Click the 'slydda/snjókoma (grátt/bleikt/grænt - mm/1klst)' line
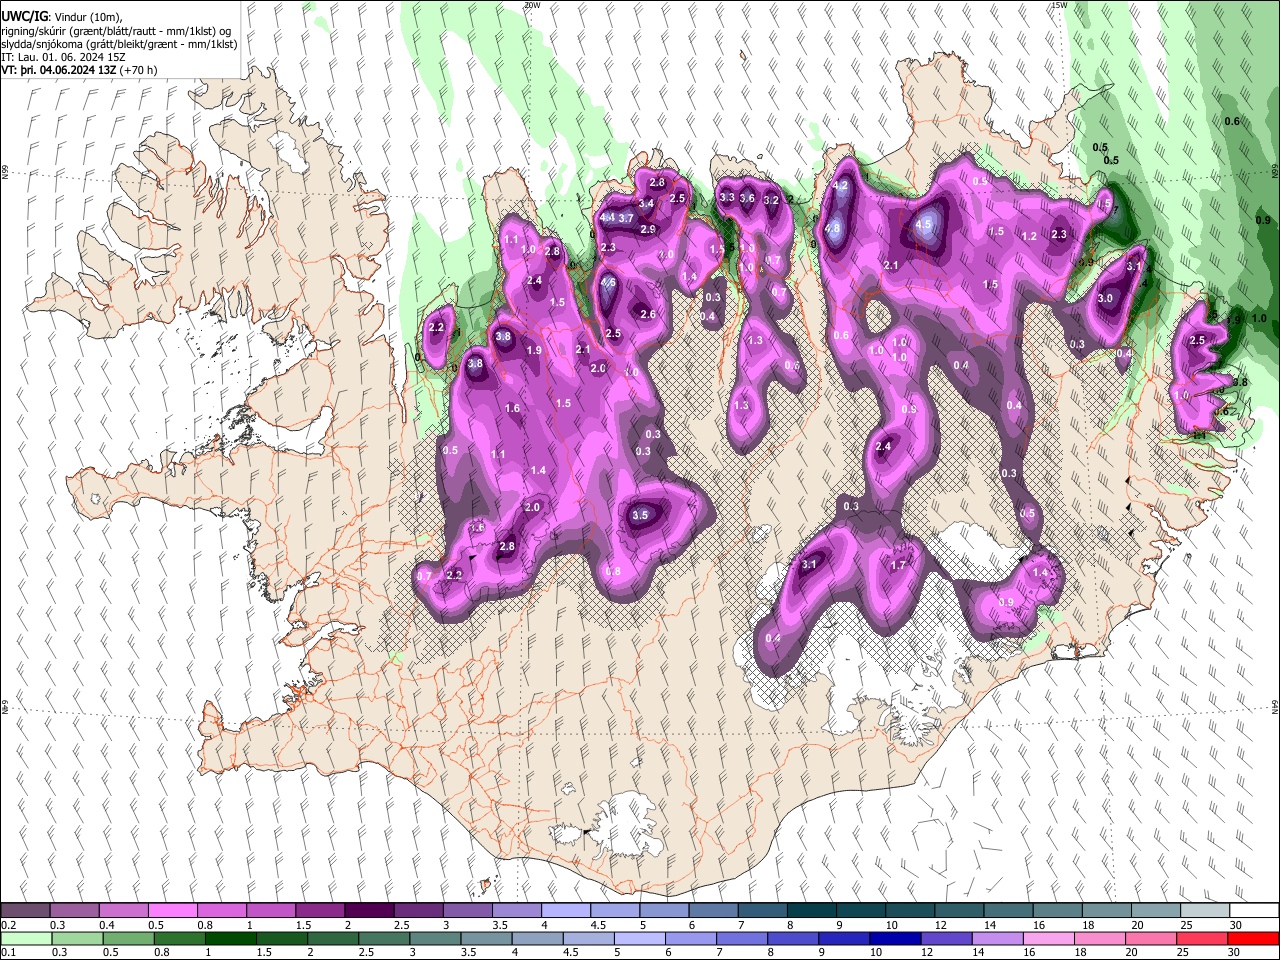Viewport: 1280px width, 960px height. pyautogui.click(x=119, y=44)
